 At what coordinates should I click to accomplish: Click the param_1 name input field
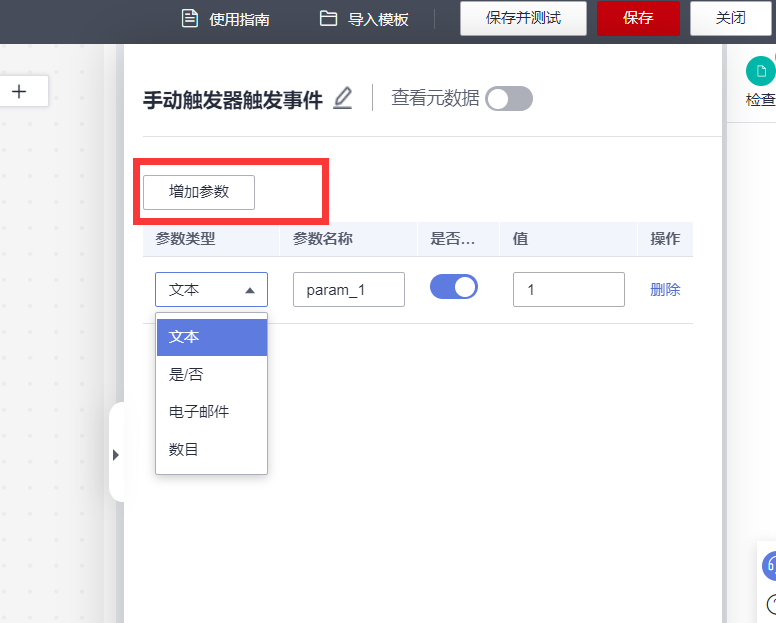349,289
